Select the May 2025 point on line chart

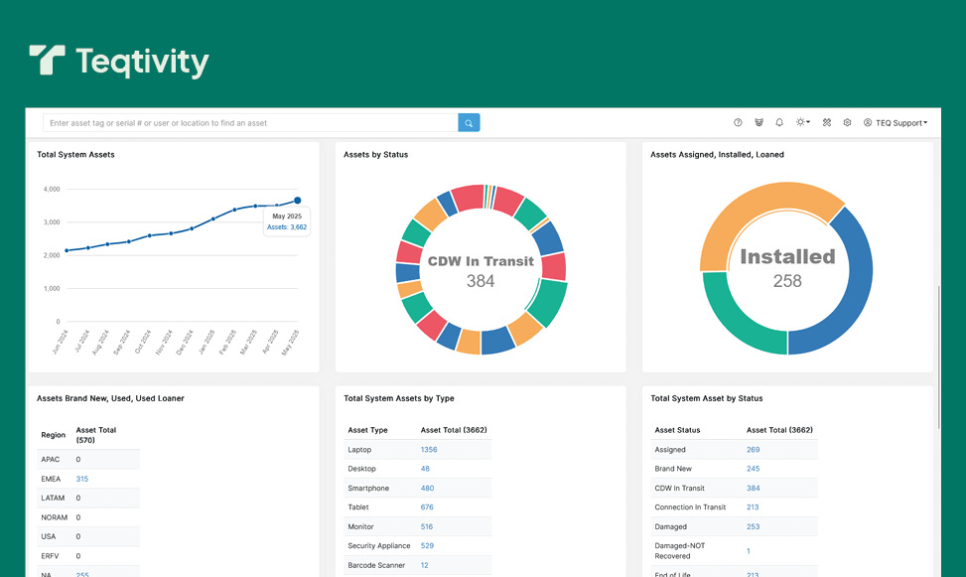point(297,200)
